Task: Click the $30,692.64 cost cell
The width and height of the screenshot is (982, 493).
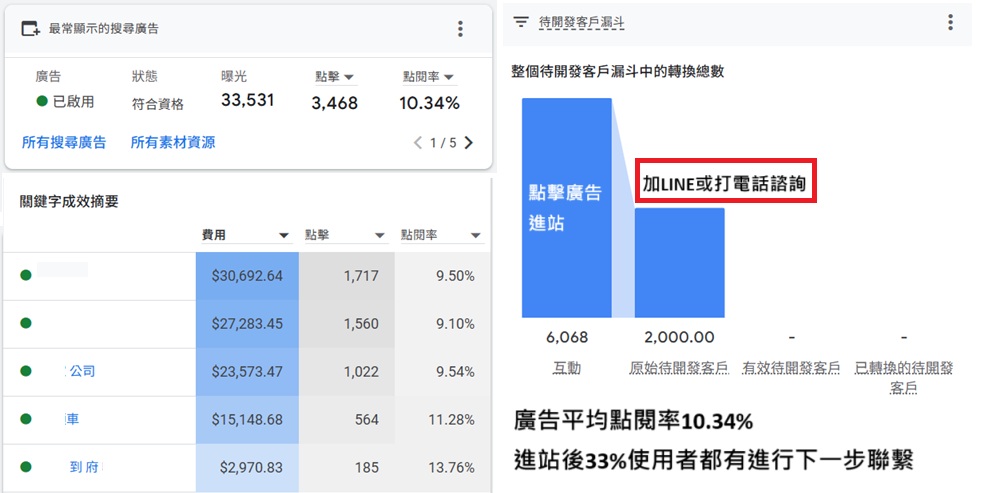Action: tap(247, 276)
